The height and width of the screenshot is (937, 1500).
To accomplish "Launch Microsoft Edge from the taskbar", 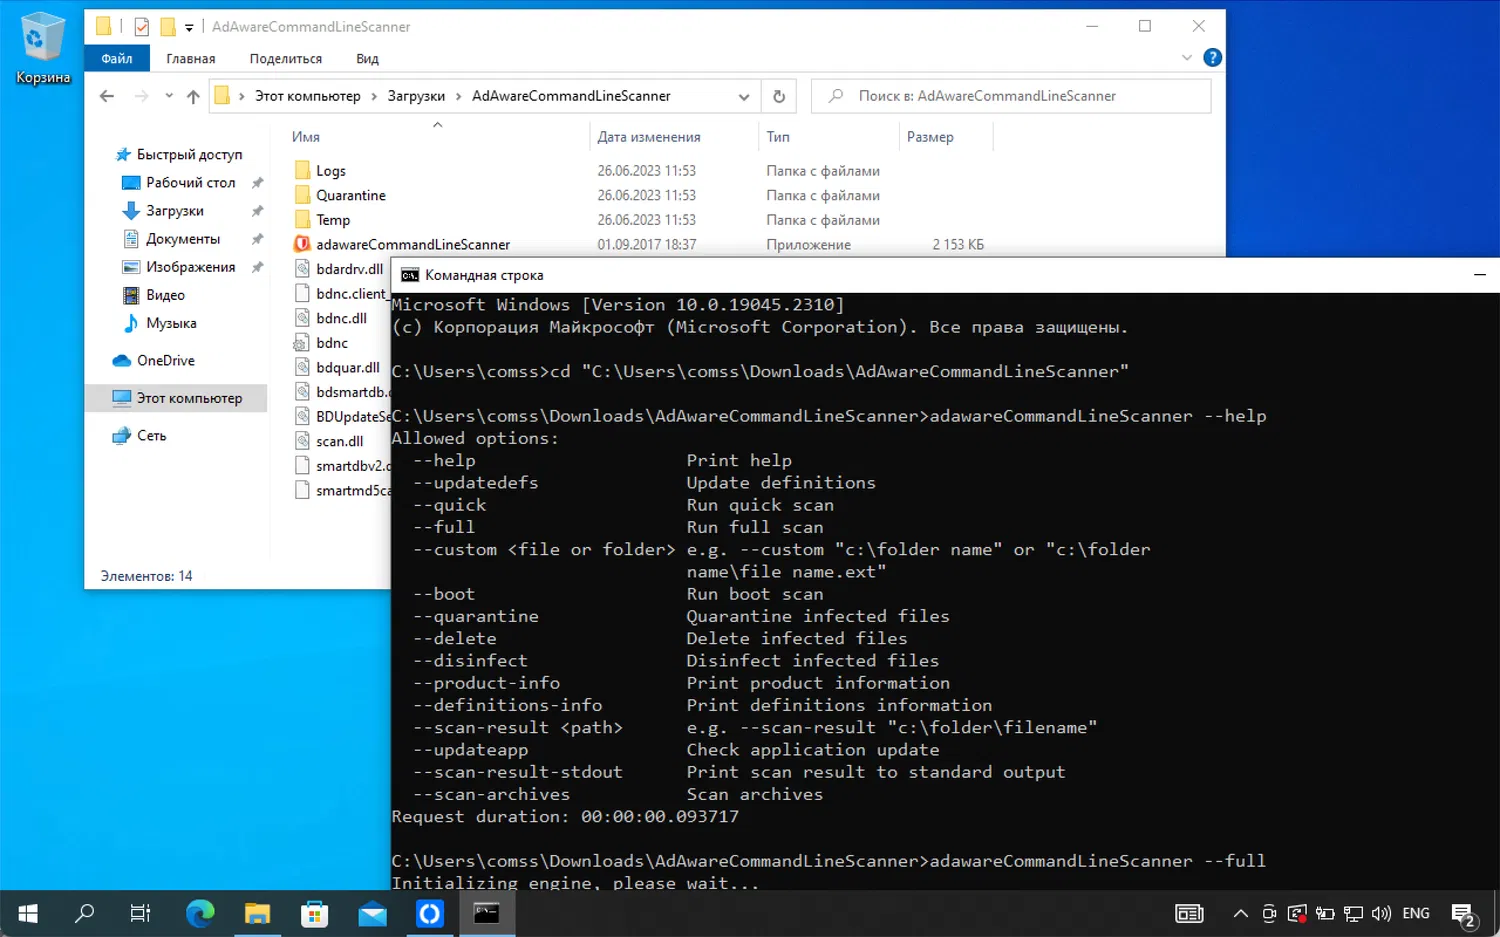I will [200, 913].
